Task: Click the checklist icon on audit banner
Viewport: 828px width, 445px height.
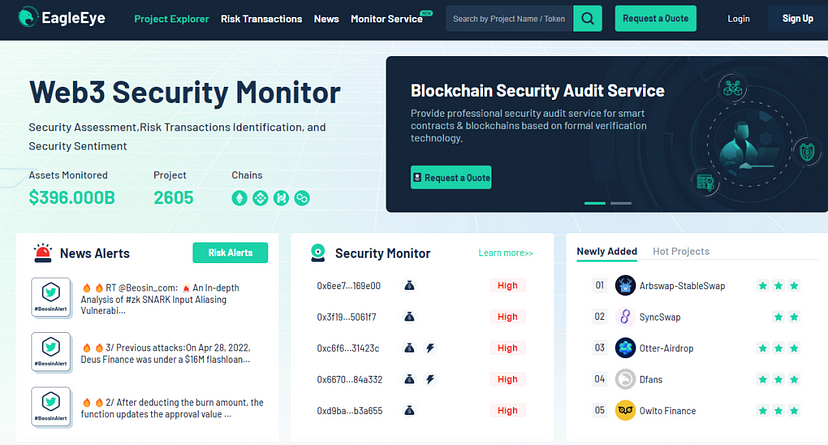Action: 705,183
